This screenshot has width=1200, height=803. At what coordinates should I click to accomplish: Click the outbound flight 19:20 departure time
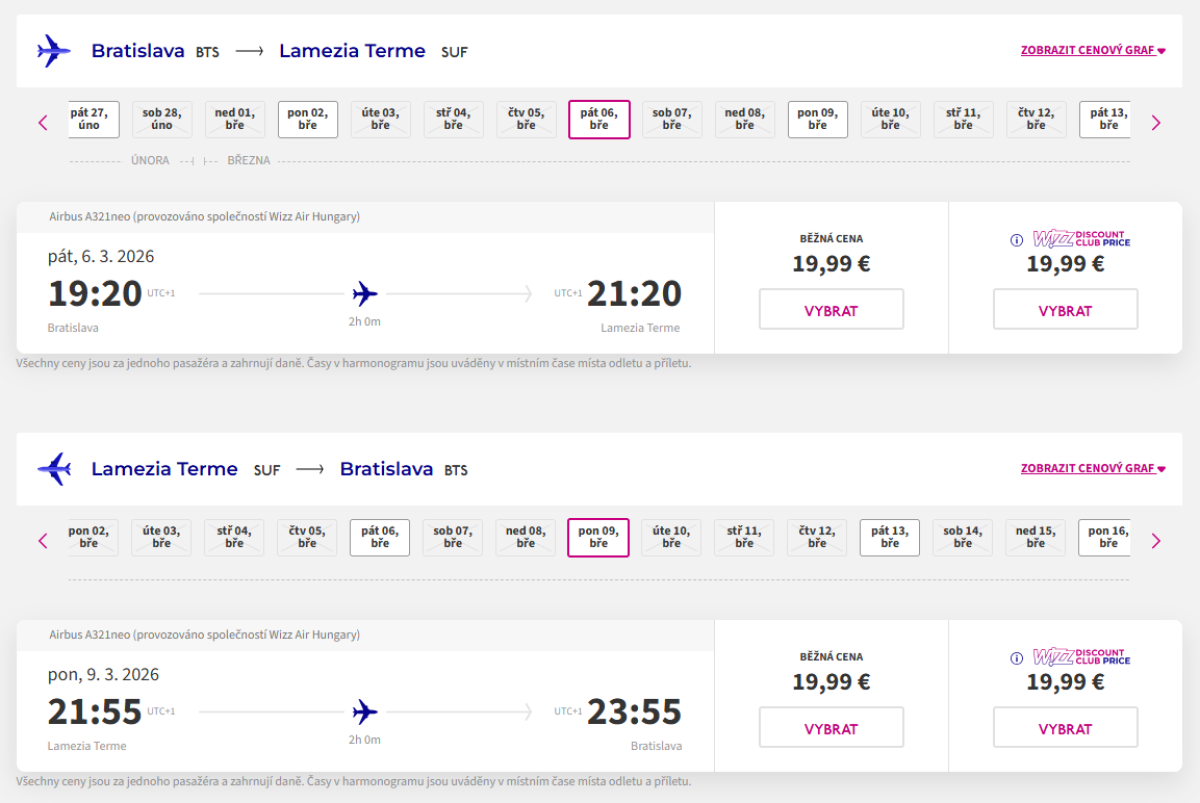95,294
